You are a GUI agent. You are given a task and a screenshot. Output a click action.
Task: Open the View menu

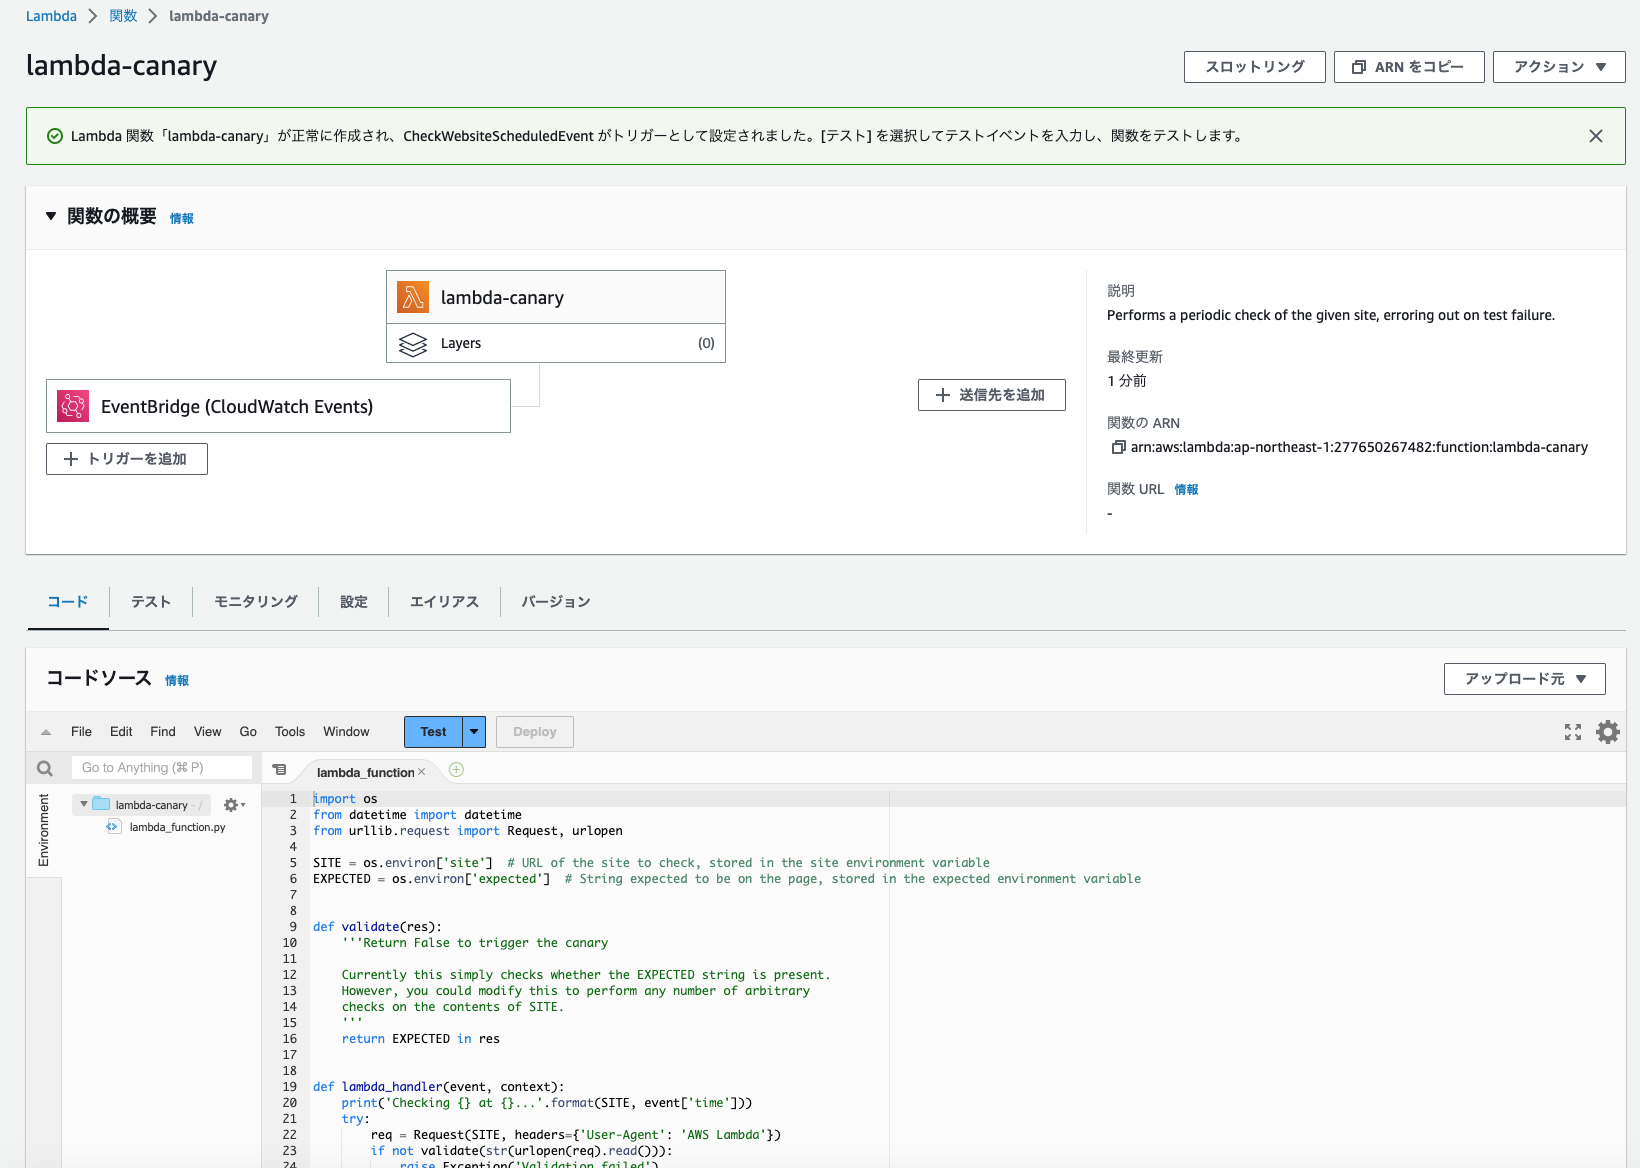pos(208,732)
